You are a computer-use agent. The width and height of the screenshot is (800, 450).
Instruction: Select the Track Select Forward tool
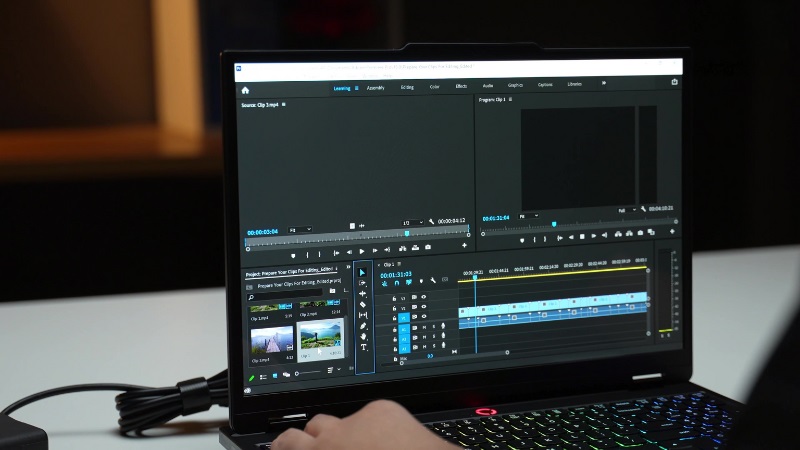pyautogui.click(x=362, y=283)
